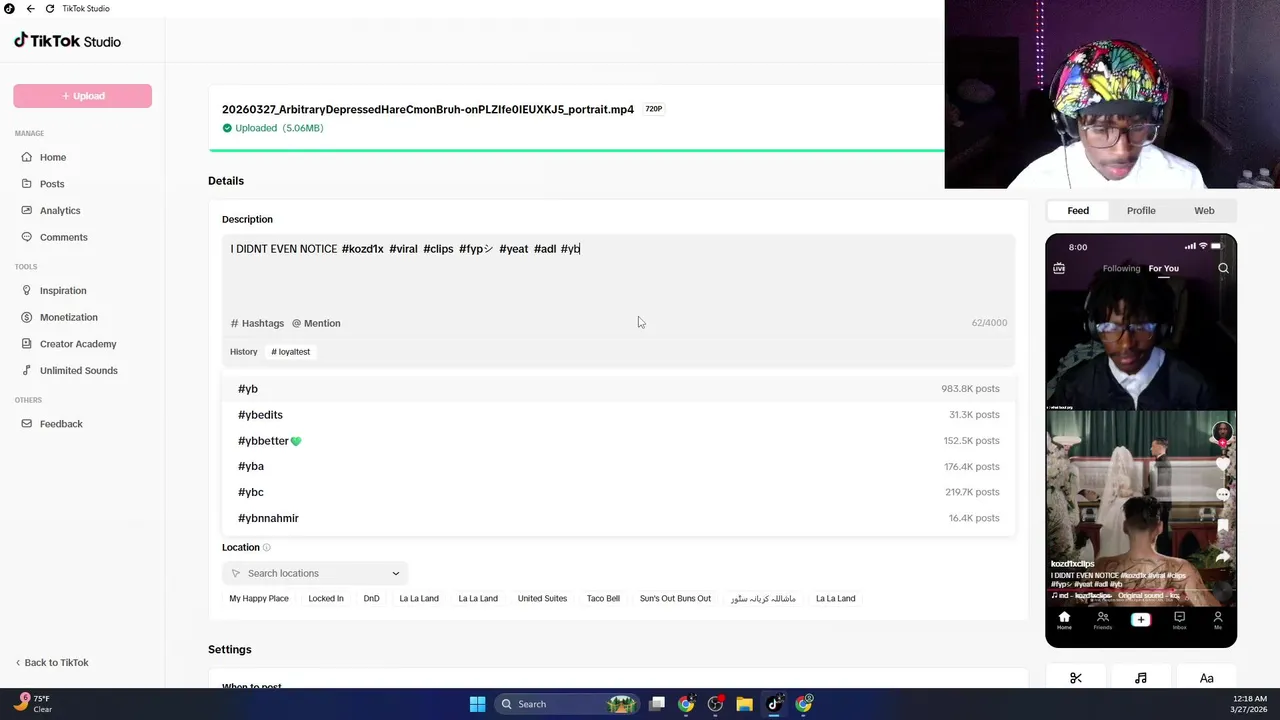Screen dimensions: 1280x720
Task: Select the Taco Bell location
Action: point(603,598)
